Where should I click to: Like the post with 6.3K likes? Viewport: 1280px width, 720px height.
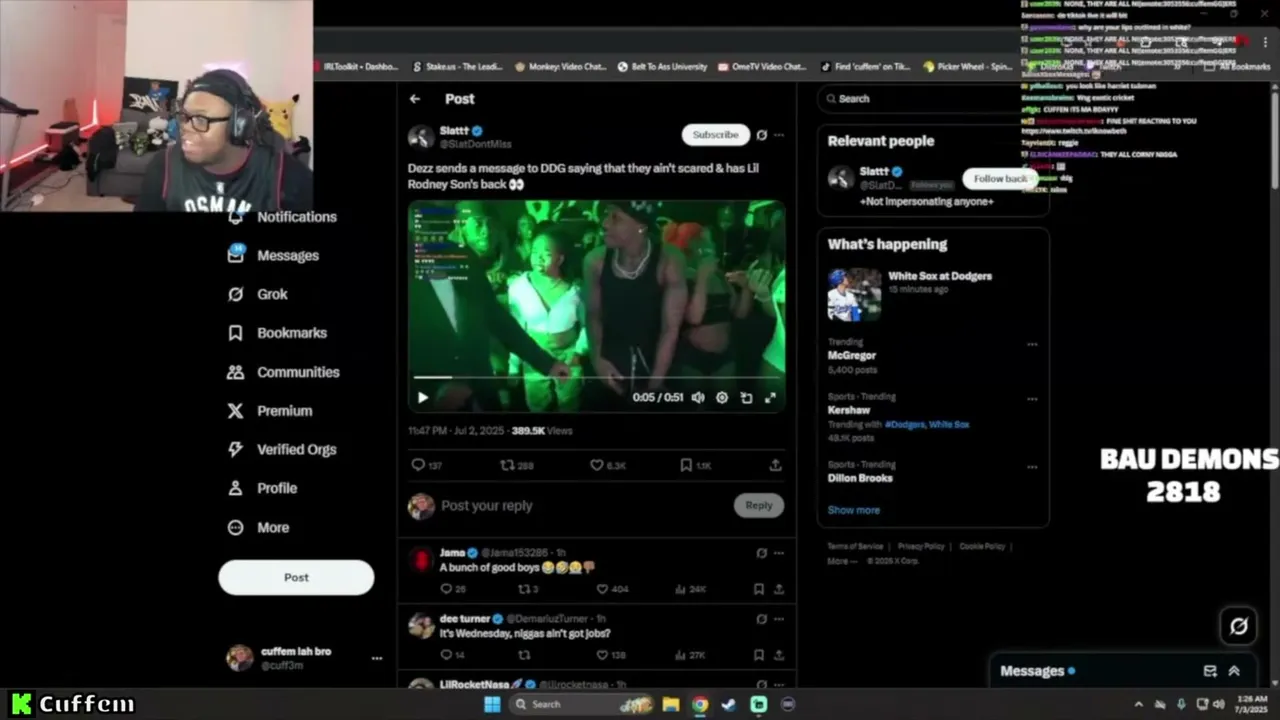pyautogui.click(x=608, y=465)
